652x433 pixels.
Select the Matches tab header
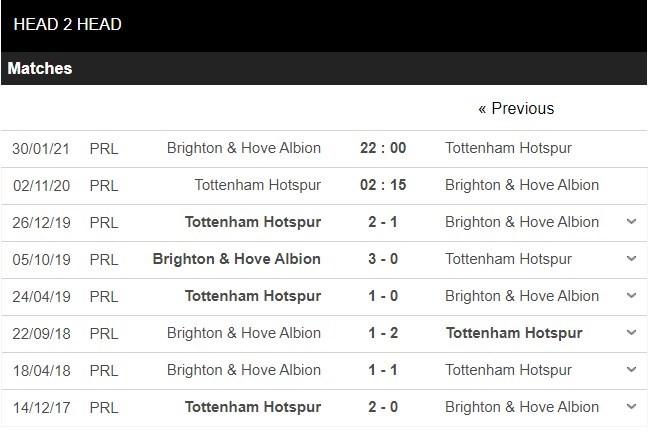pos(40,69)
